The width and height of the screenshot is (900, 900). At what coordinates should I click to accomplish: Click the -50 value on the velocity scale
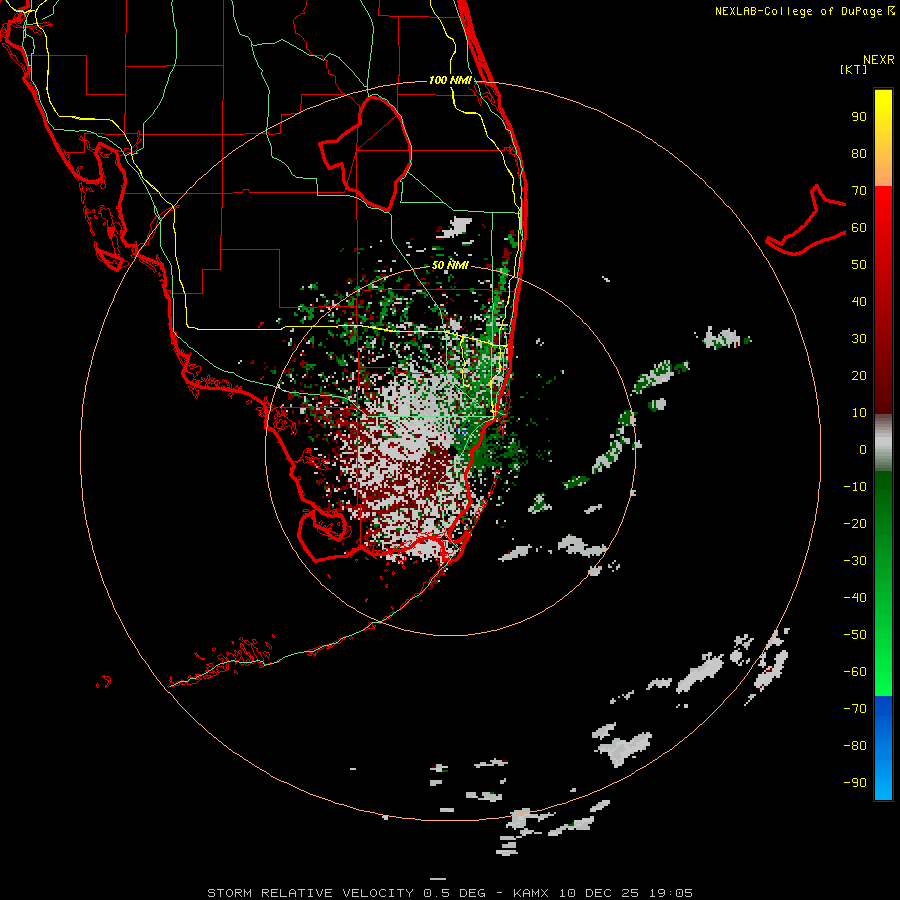click(x=855, y=635)
